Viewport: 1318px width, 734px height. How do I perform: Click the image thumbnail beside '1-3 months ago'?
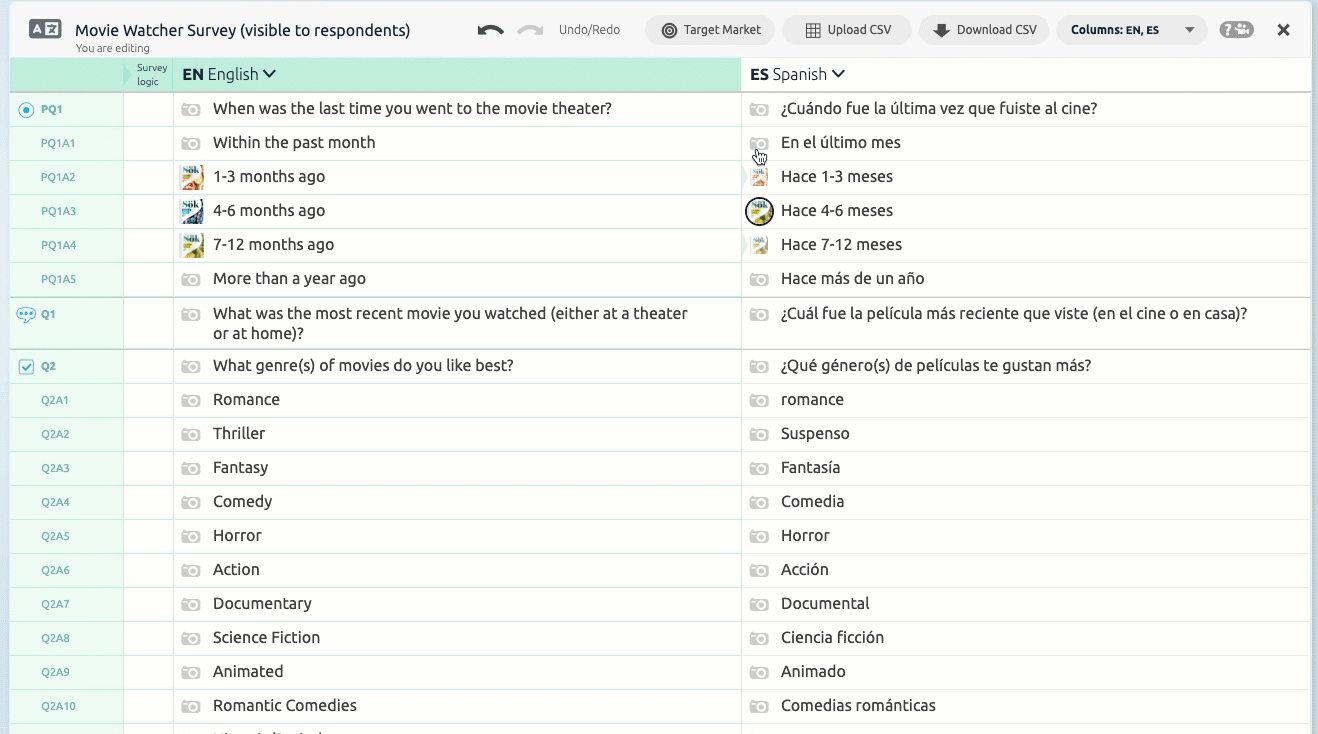coord(191,176)
